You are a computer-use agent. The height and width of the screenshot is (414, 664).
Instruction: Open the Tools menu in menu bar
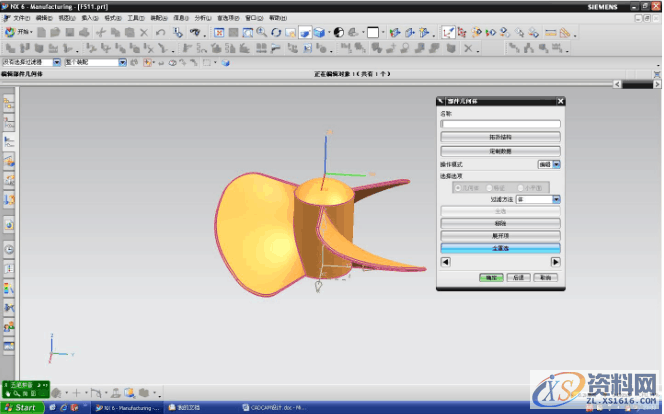pyautogui.click(x=134, y=18)
